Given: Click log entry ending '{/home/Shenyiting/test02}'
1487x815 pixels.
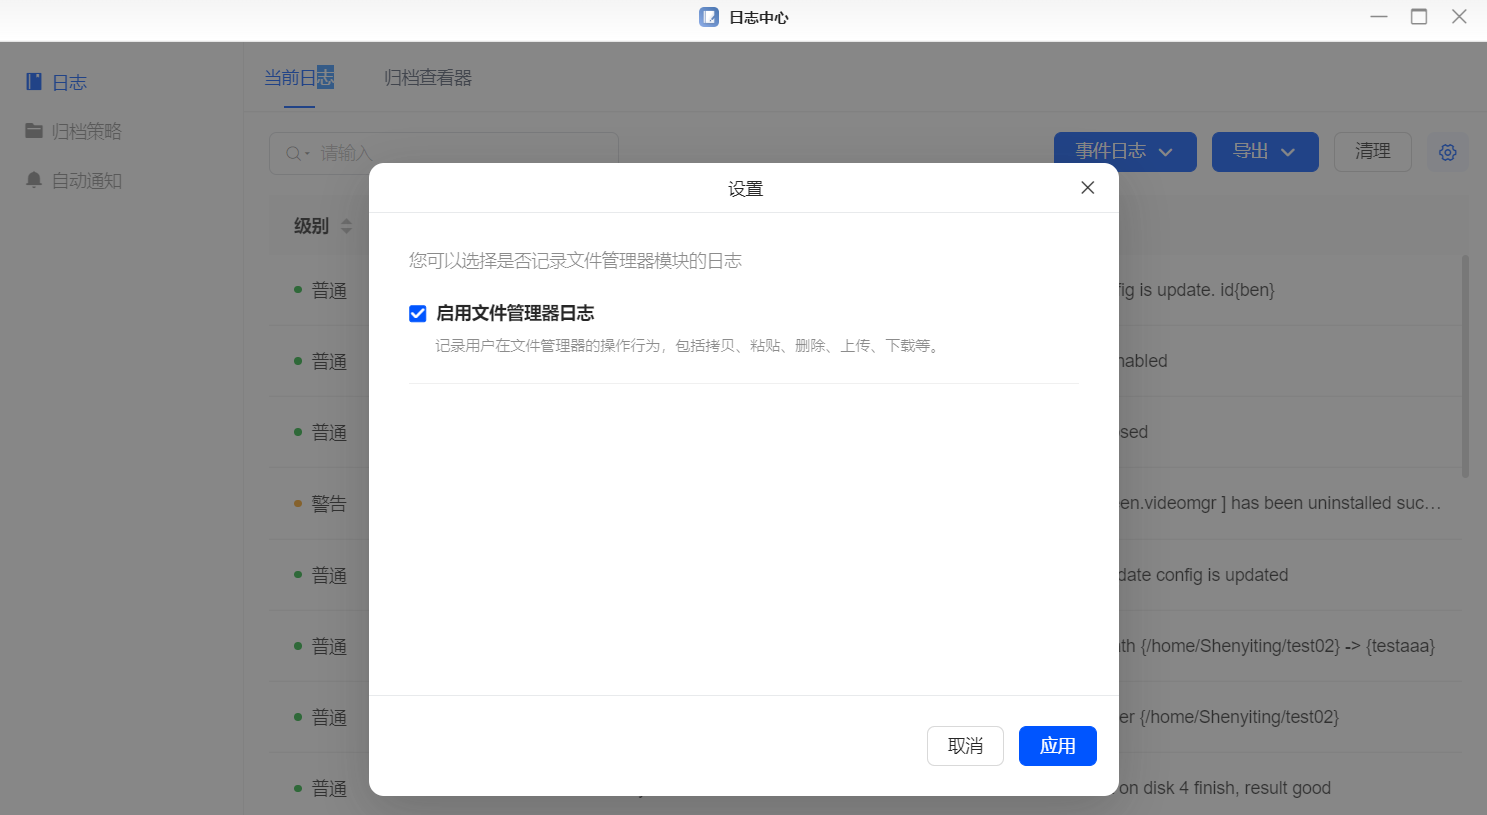Looking at the screenshot, I should pos(1229,717).
